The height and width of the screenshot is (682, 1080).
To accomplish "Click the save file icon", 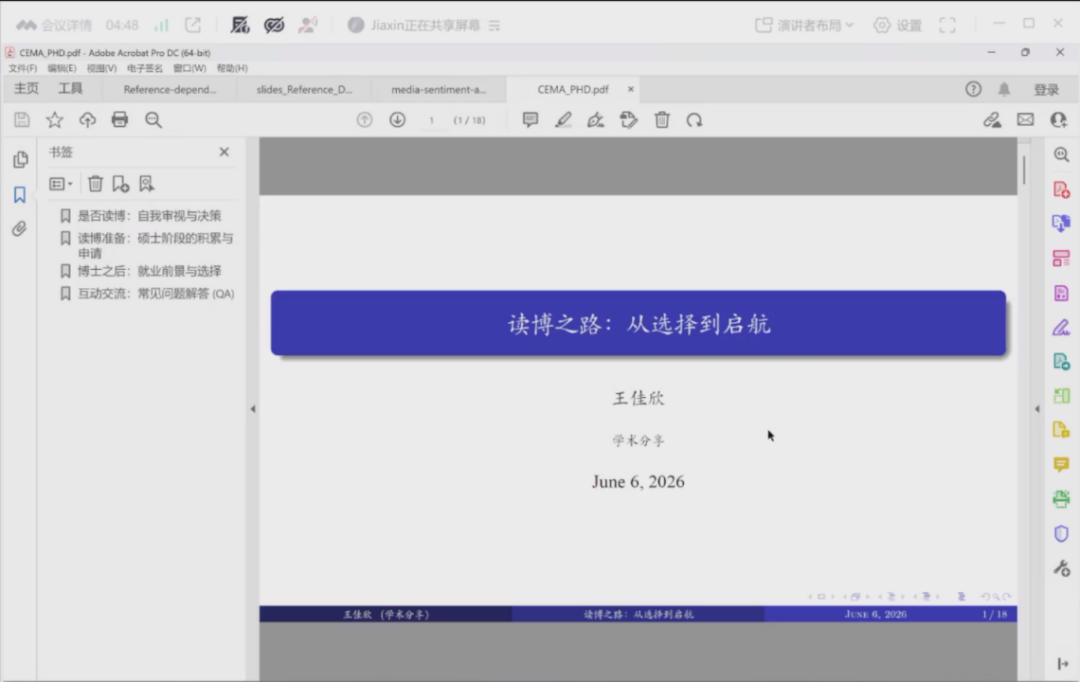I will (22, 120).
